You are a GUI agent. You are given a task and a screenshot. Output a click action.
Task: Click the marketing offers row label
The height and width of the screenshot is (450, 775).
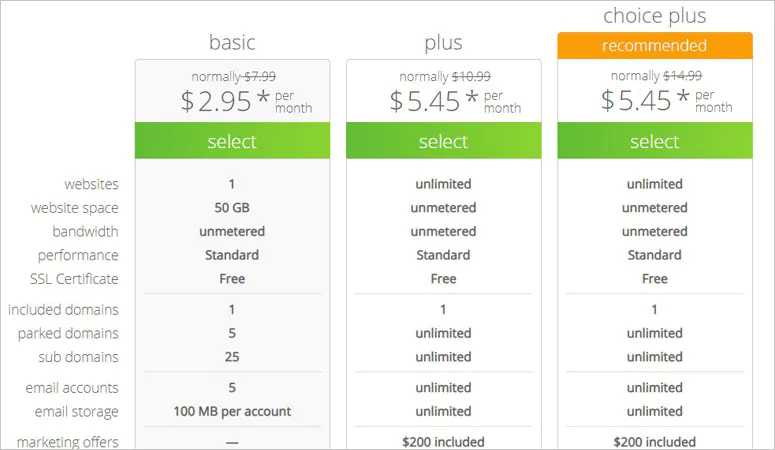[68, 442]
